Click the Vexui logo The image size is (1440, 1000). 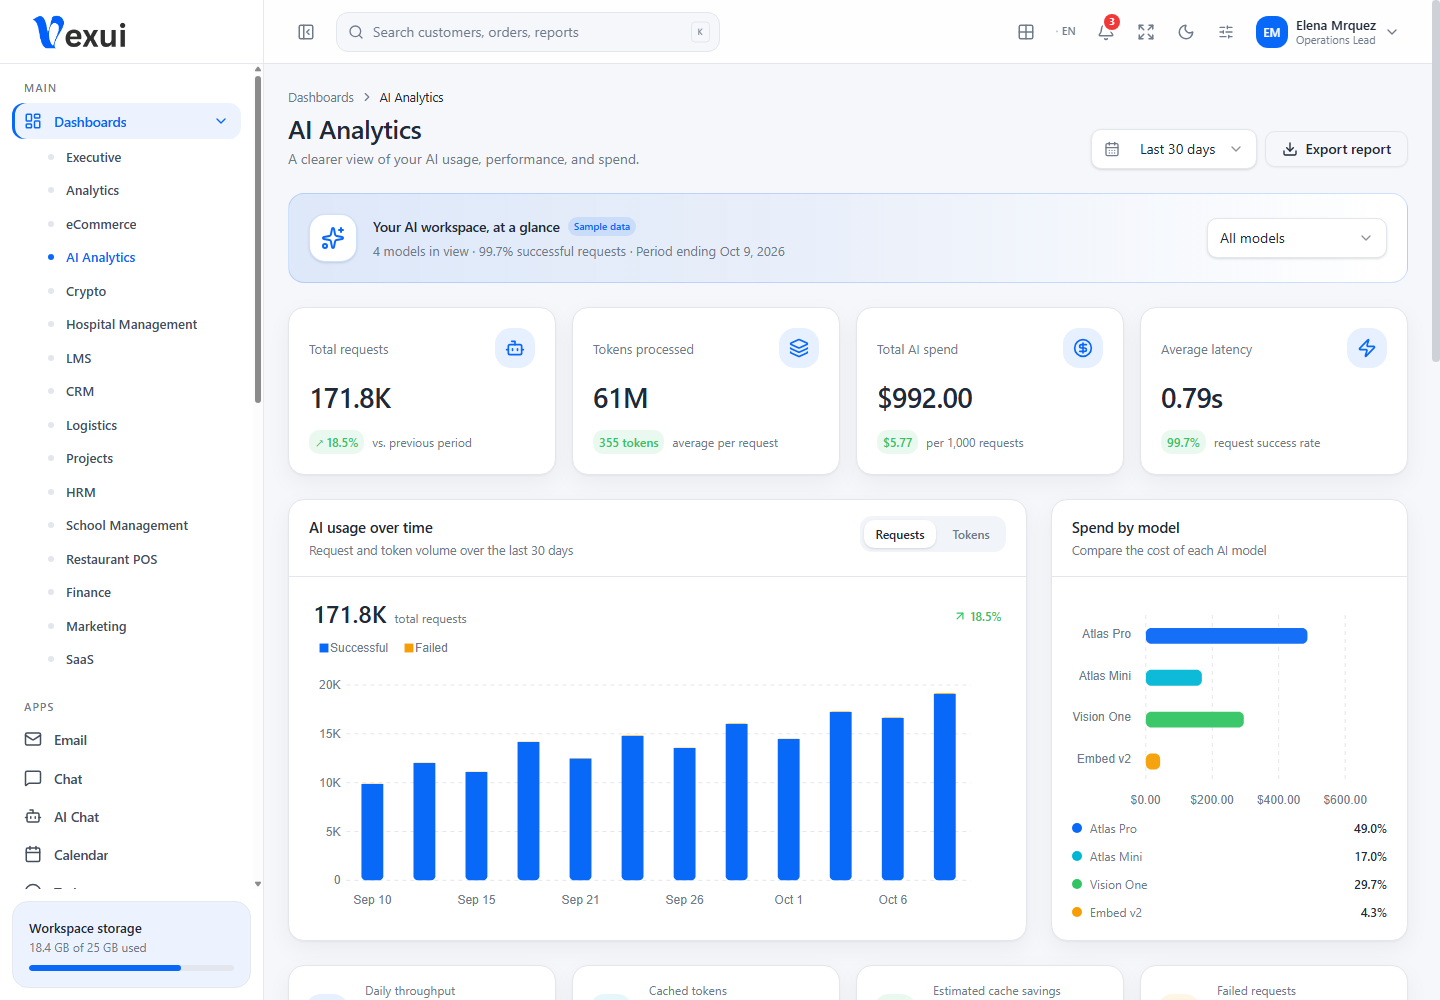[x=80, y=33]
